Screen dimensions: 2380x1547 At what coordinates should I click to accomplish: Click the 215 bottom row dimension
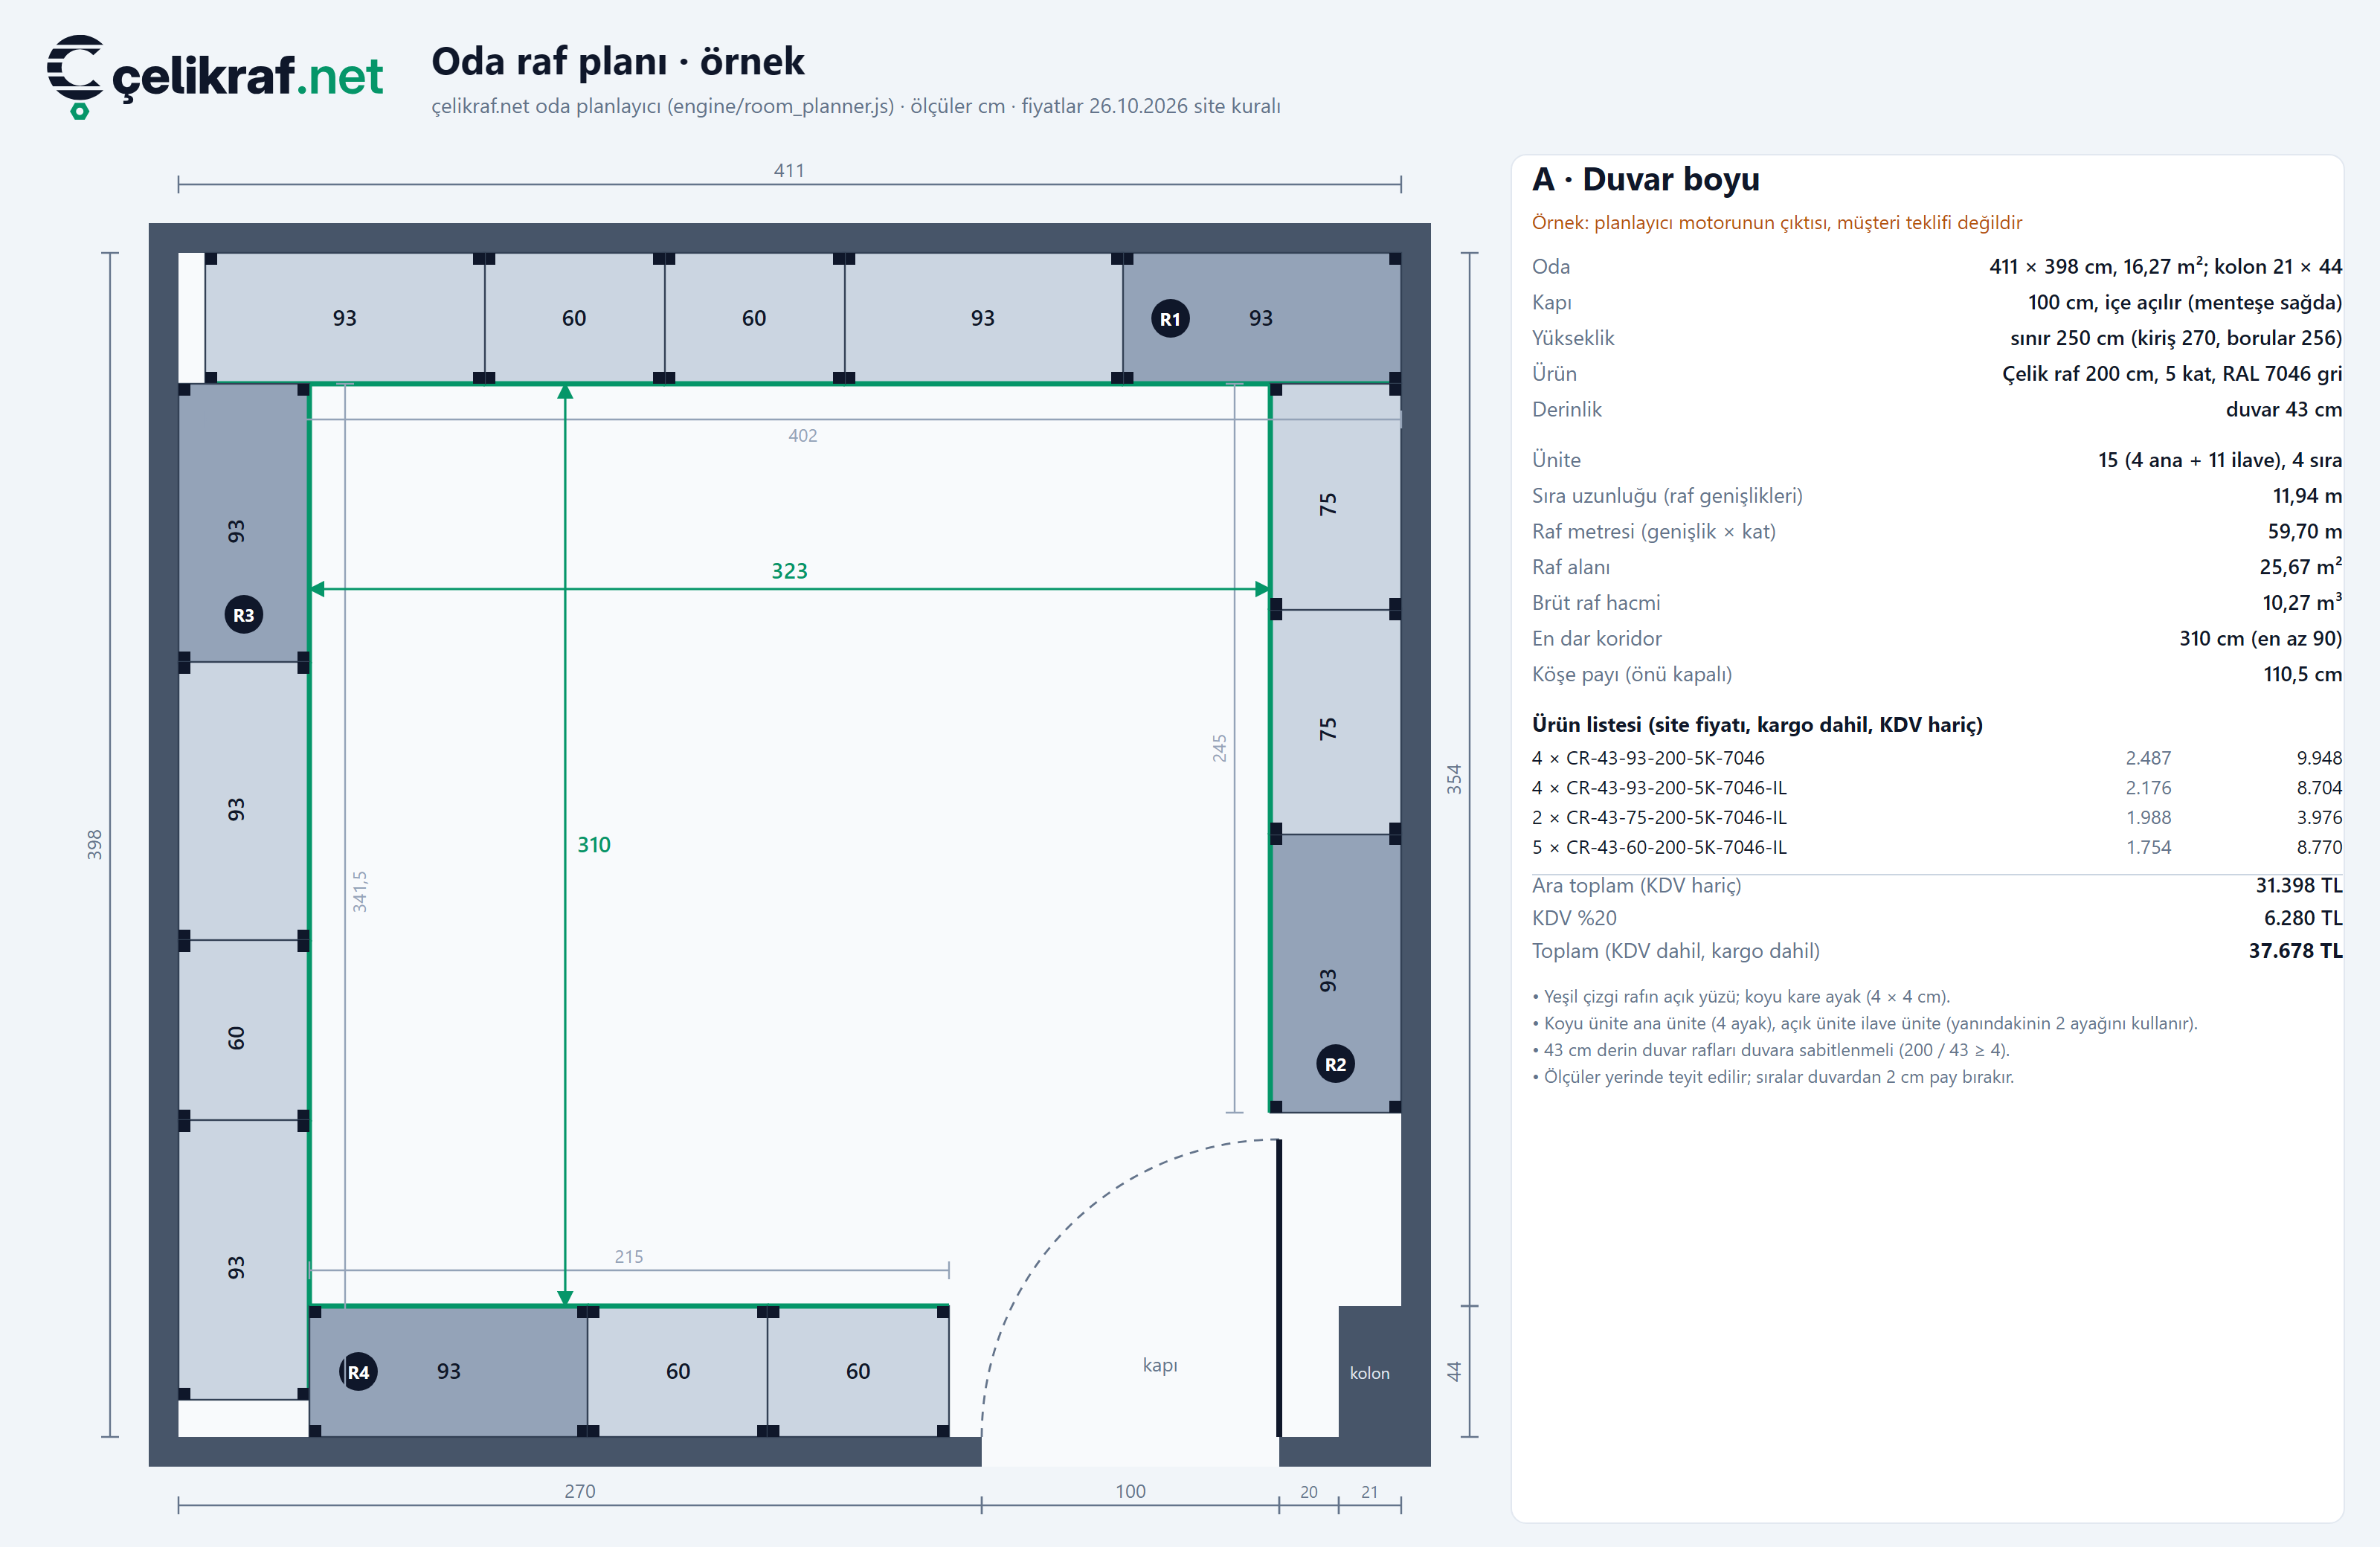pyautogui.click(x=629, y=1256)
